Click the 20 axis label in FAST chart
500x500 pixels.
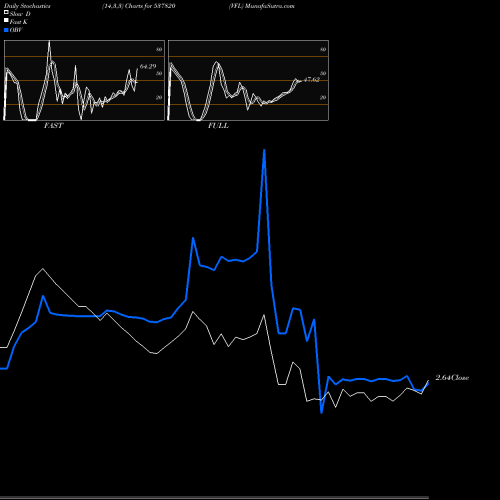click(x=159, y=97)
